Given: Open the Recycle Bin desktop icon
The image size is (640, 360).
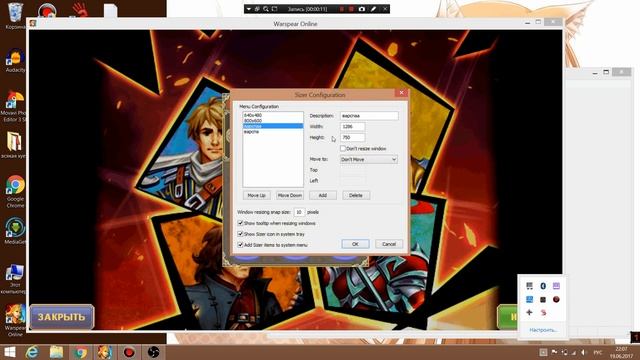Looking at the screenshot, I should tap(16, 16).
